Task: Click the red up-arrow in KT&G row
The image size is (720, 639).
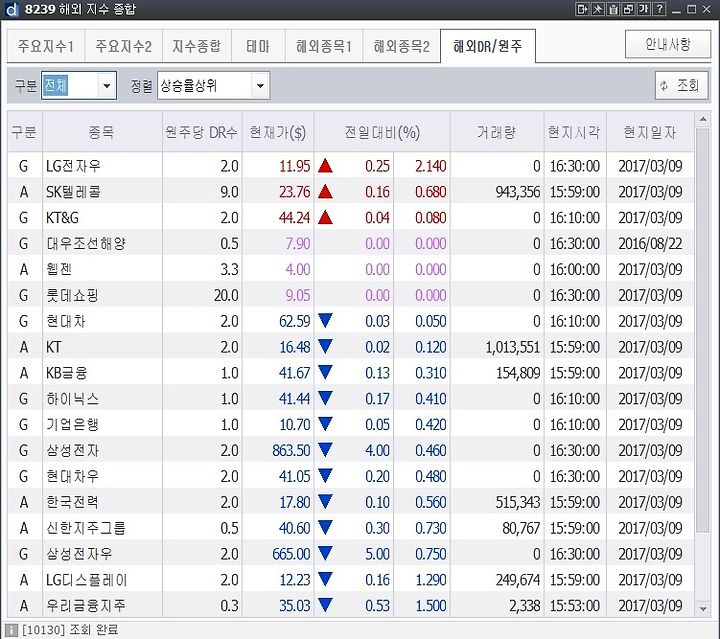Action: [325, 217]
